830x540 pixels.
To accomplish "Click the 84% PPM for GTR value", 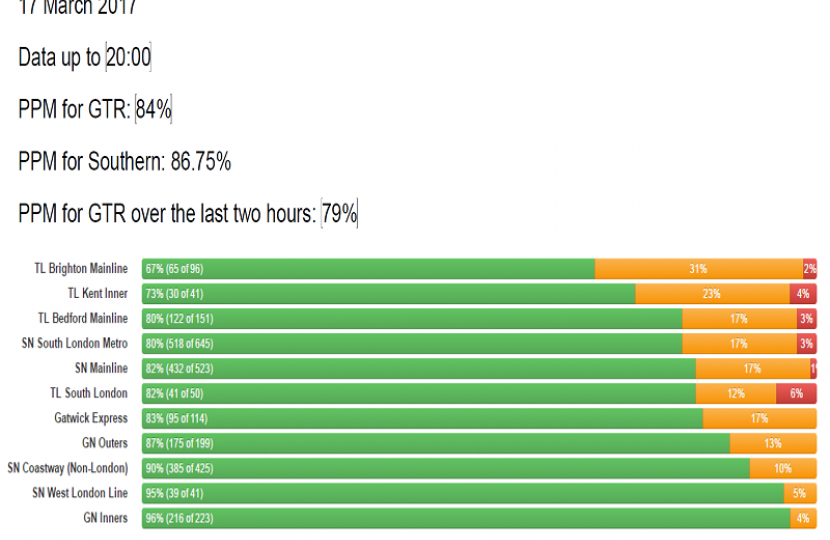I will [x=154, y=110].
